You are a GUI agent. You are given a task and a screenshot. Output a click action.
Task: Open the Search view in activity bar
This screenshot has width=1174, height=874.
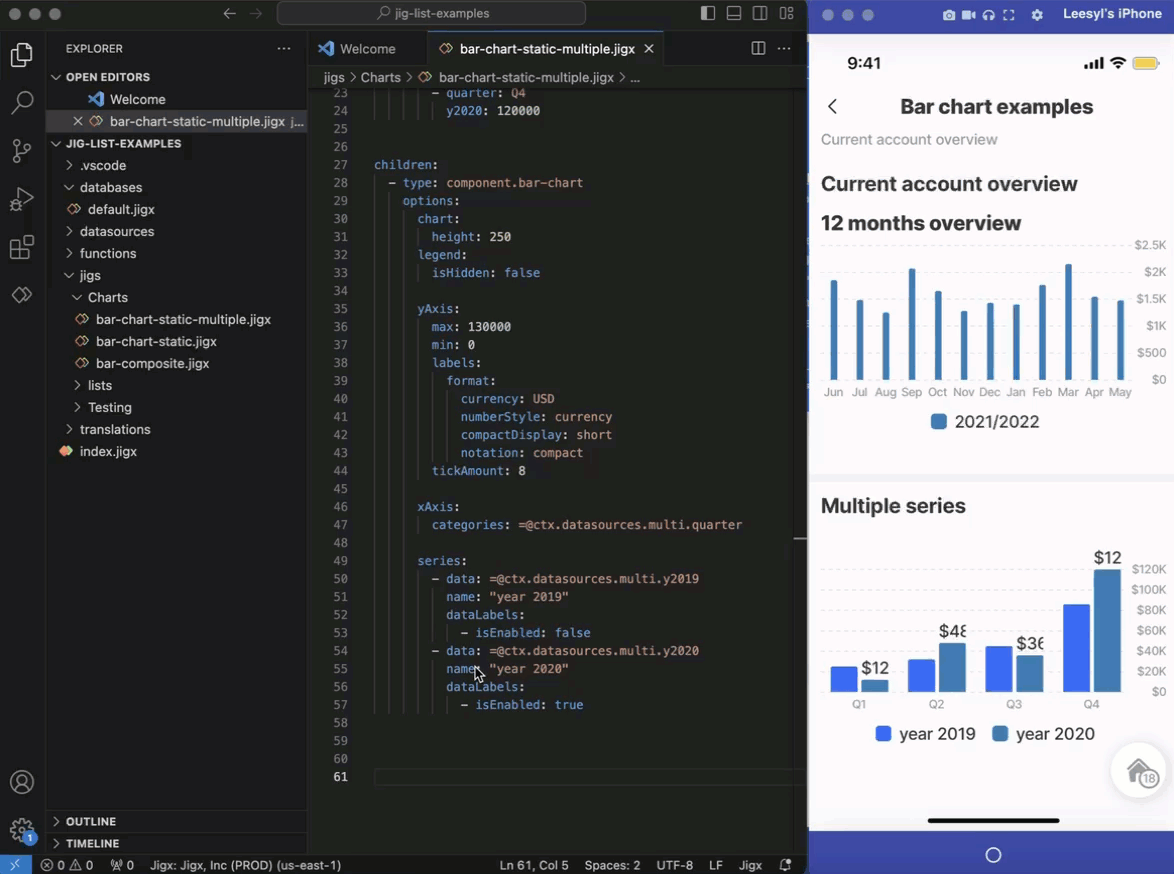click(x=22, y=102)
